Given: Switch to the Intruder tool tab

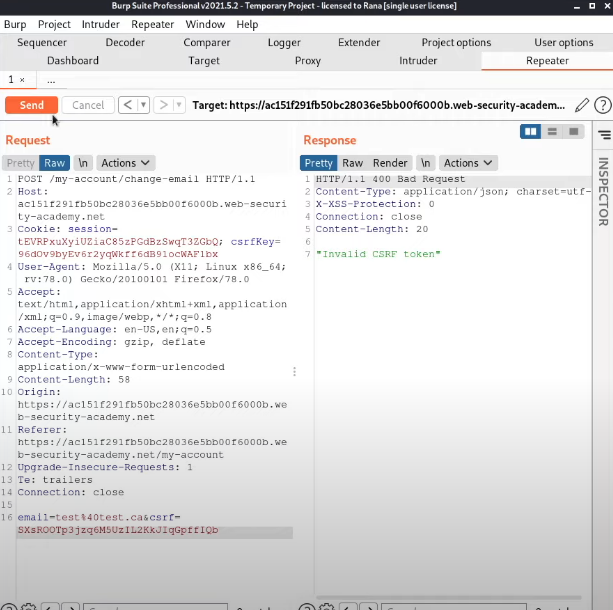Looking at the screenshot, I should pyautogui.click(x=418, y=61).
